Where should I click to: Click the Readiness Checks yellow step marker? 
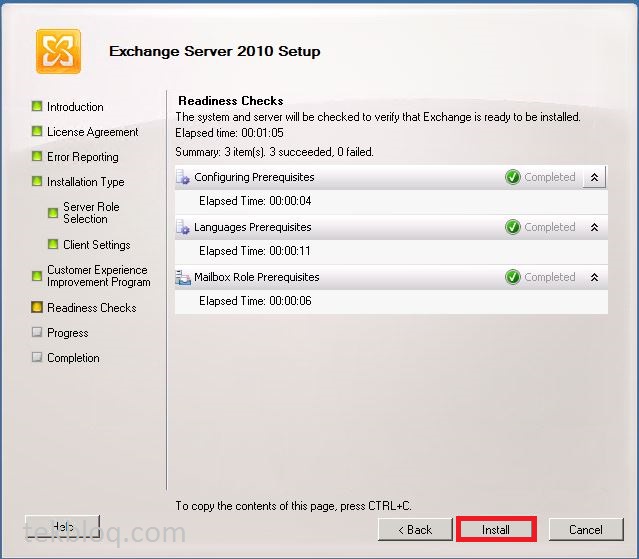click(37, 307)
